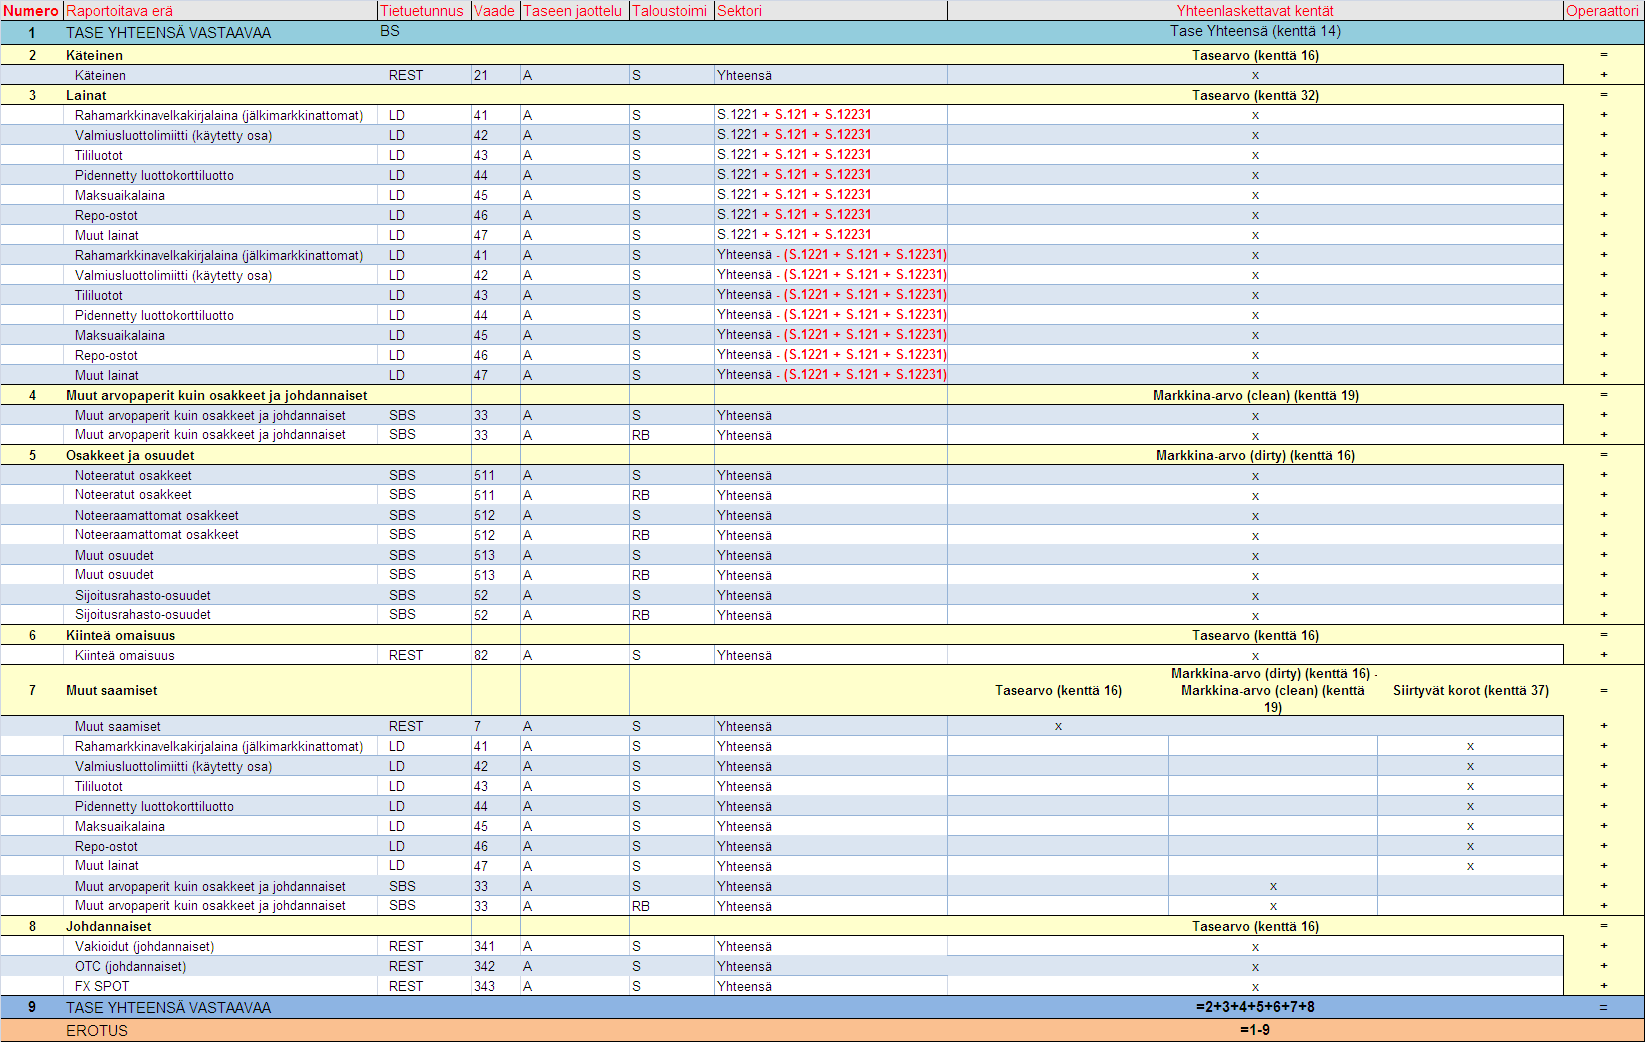Click Noteeraamattomat osakkeet row with Taloustoimi S
Screen dimensions: 1645x1042
click(x=157, y=515)
